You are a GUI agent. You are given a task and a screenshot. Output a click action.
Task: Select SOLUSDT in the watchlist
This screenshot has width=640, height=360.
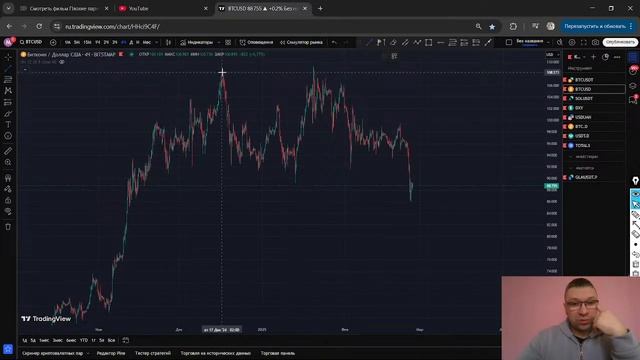(x=594, y=98)
